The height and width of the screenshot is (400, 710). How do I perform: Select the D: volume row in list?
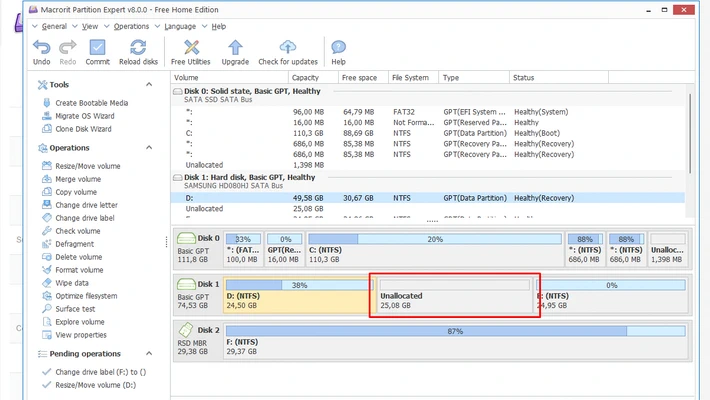pos(428,198)
